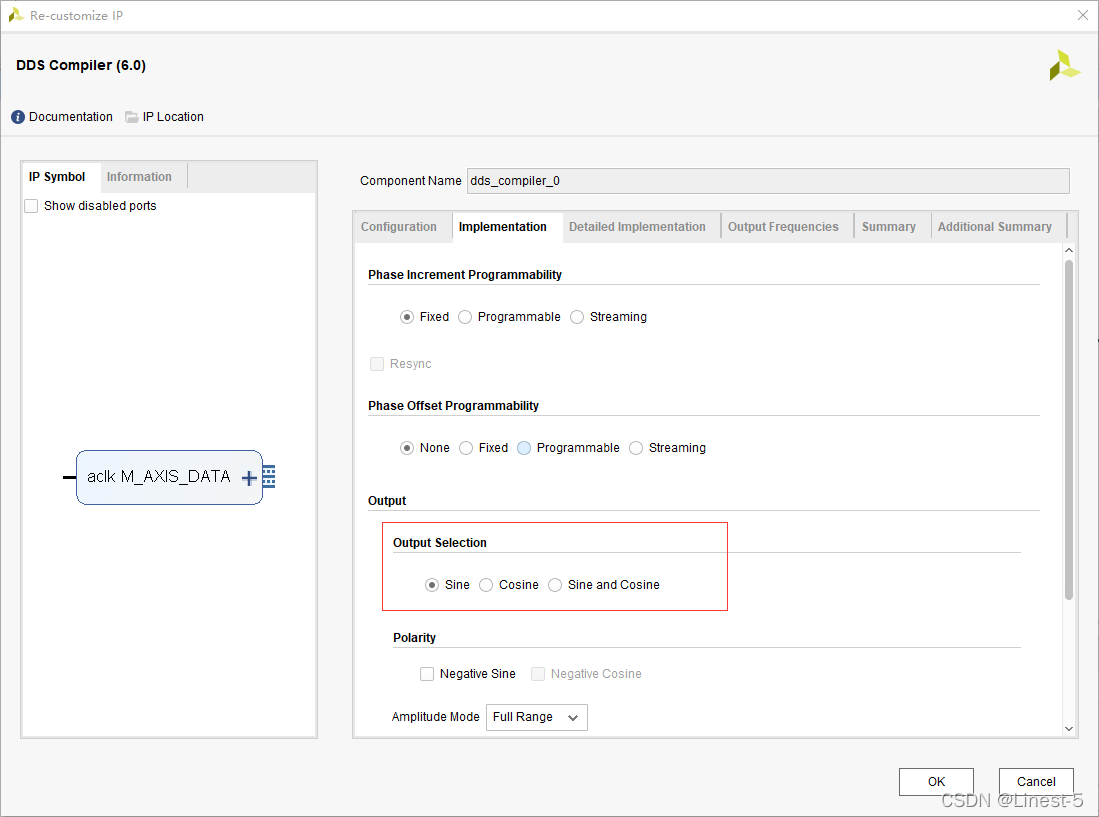This screenshot has height=817, width=1099.
Task: Click the Phase Offset Programmability heading
Action: click(453, 406)
